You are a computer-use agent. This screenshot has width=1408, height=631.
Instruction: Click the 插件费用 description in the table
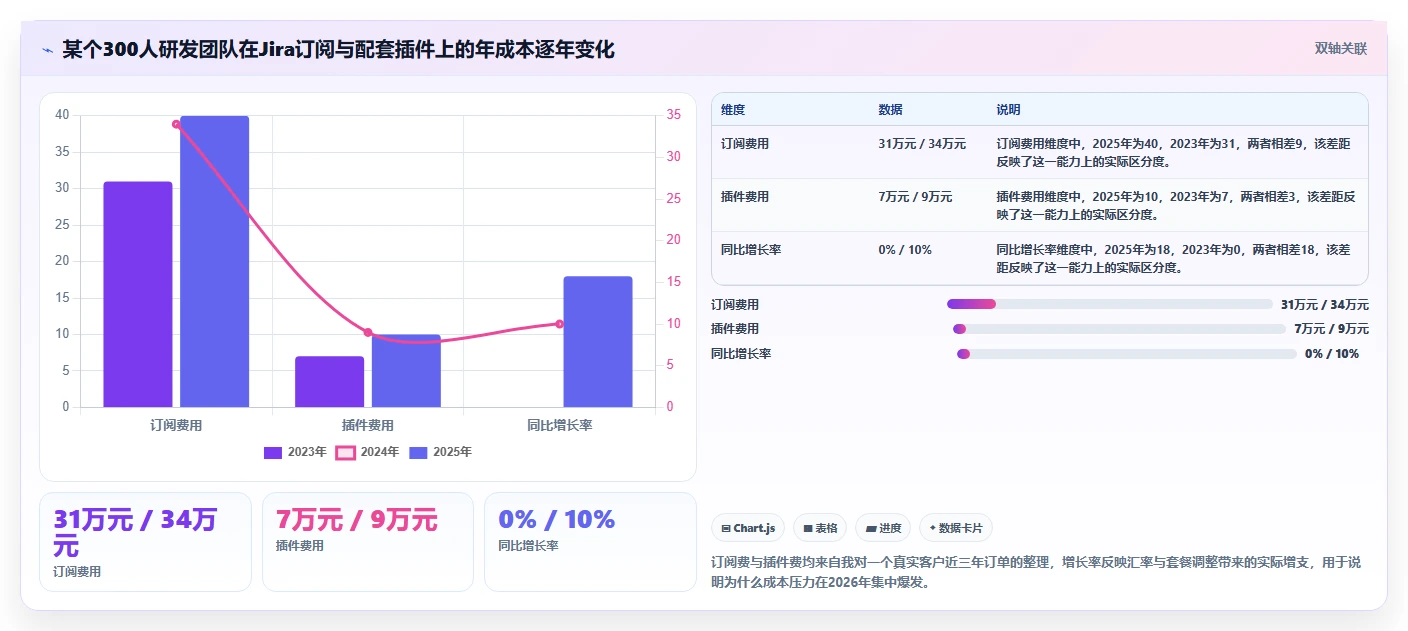(1176, 205)
